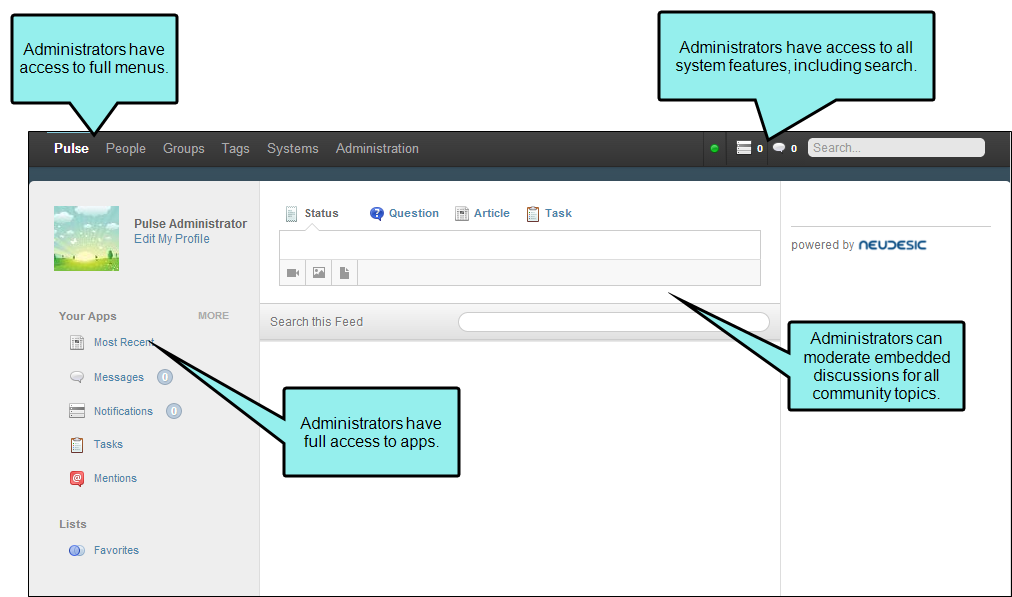The height and width of the screenshot is (597, 1012).
Task: Click the file attachment icon
Action: 344,272
